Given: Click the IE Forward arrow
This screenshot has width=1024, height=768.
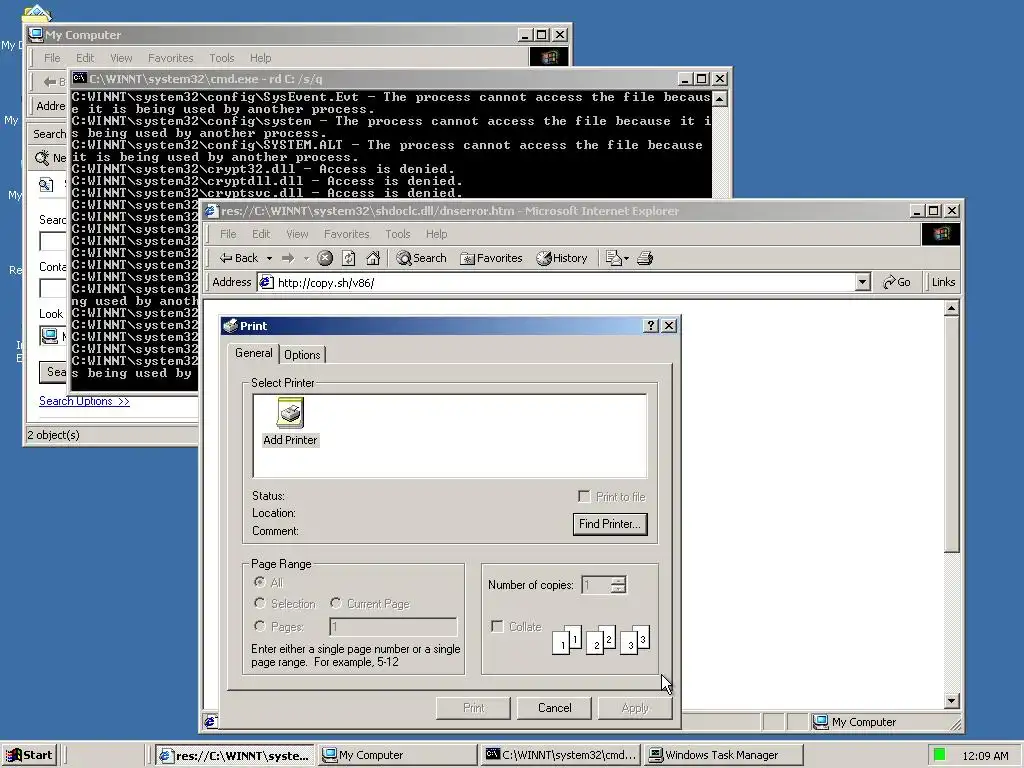Looking at the screenshot, I should [288, 259].
